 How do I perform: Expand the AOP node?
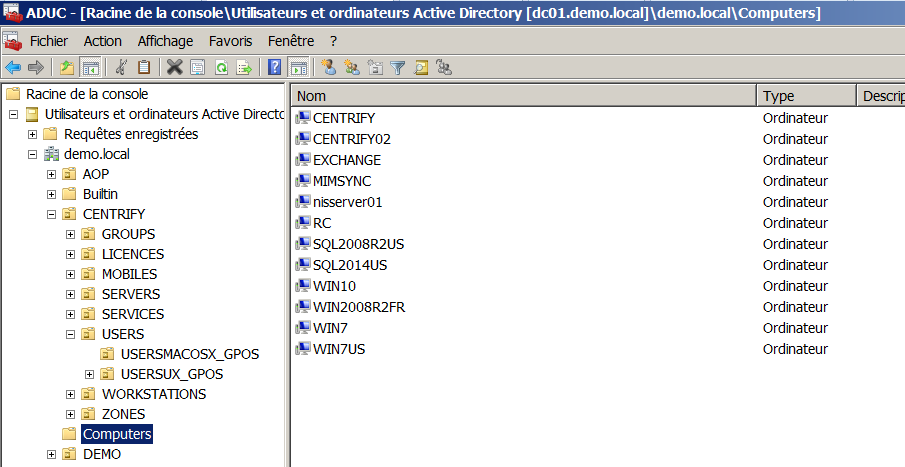point(51,174)
